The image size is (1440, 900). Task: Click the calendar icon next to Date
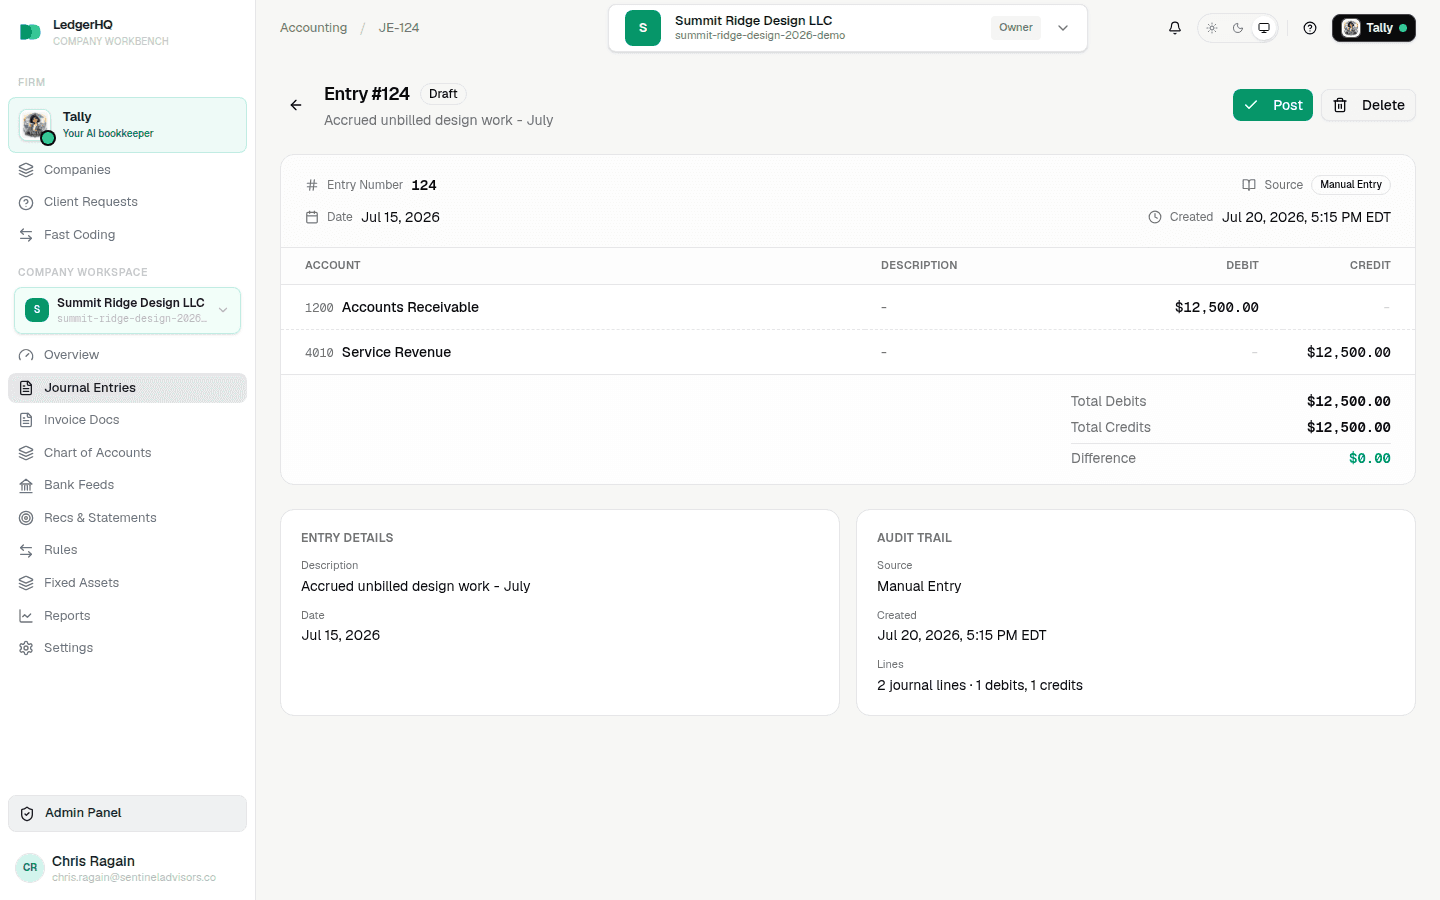click(x=312, y=217)
